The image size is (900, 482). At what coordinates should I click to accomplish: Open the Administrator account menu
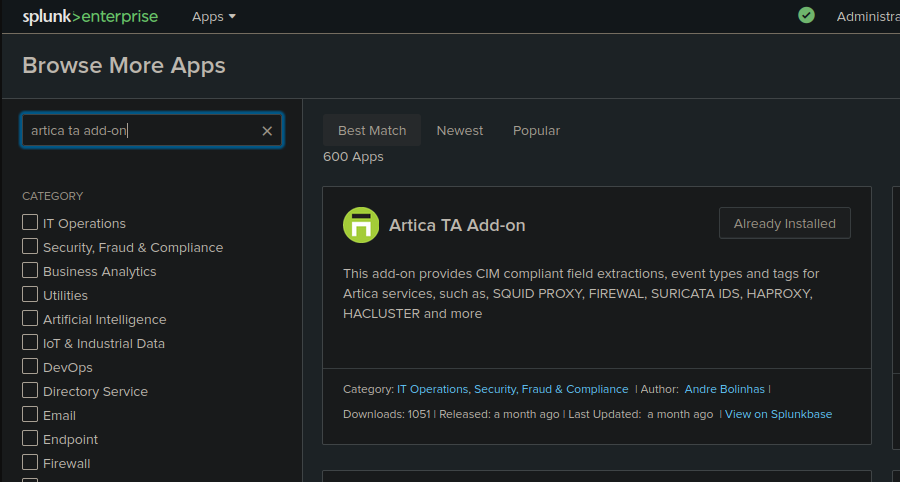click(868, 17)
